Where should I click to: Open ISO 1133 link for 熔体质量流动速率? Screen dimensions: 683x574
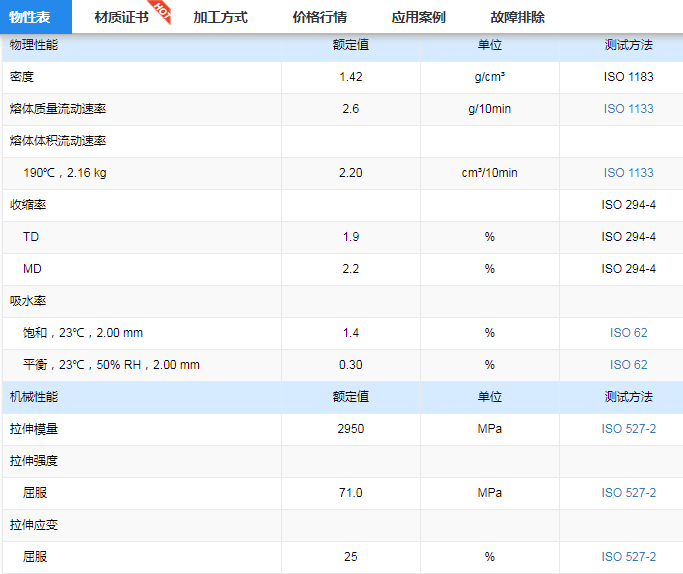coord(628,109)
